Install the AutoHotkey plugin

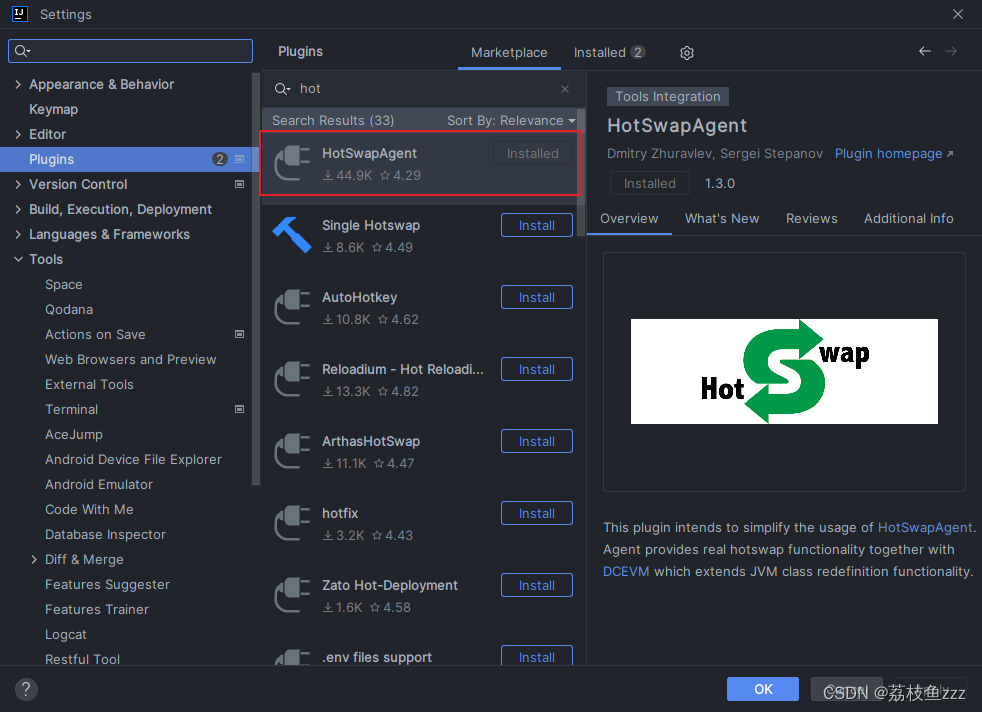[537, 297]
